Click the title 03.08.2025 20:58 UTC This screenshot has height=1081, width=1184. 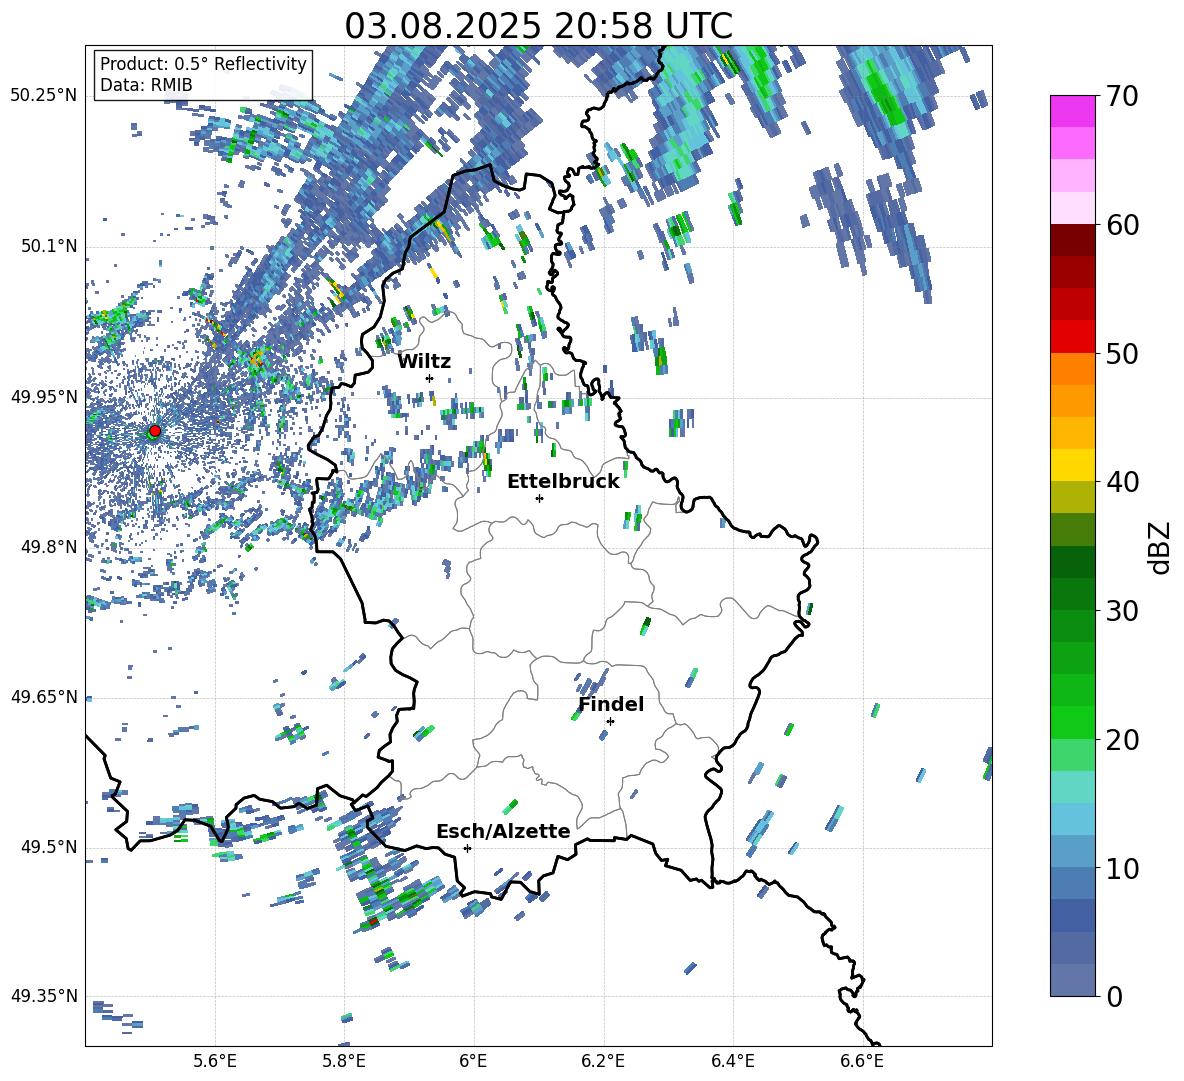538,26
